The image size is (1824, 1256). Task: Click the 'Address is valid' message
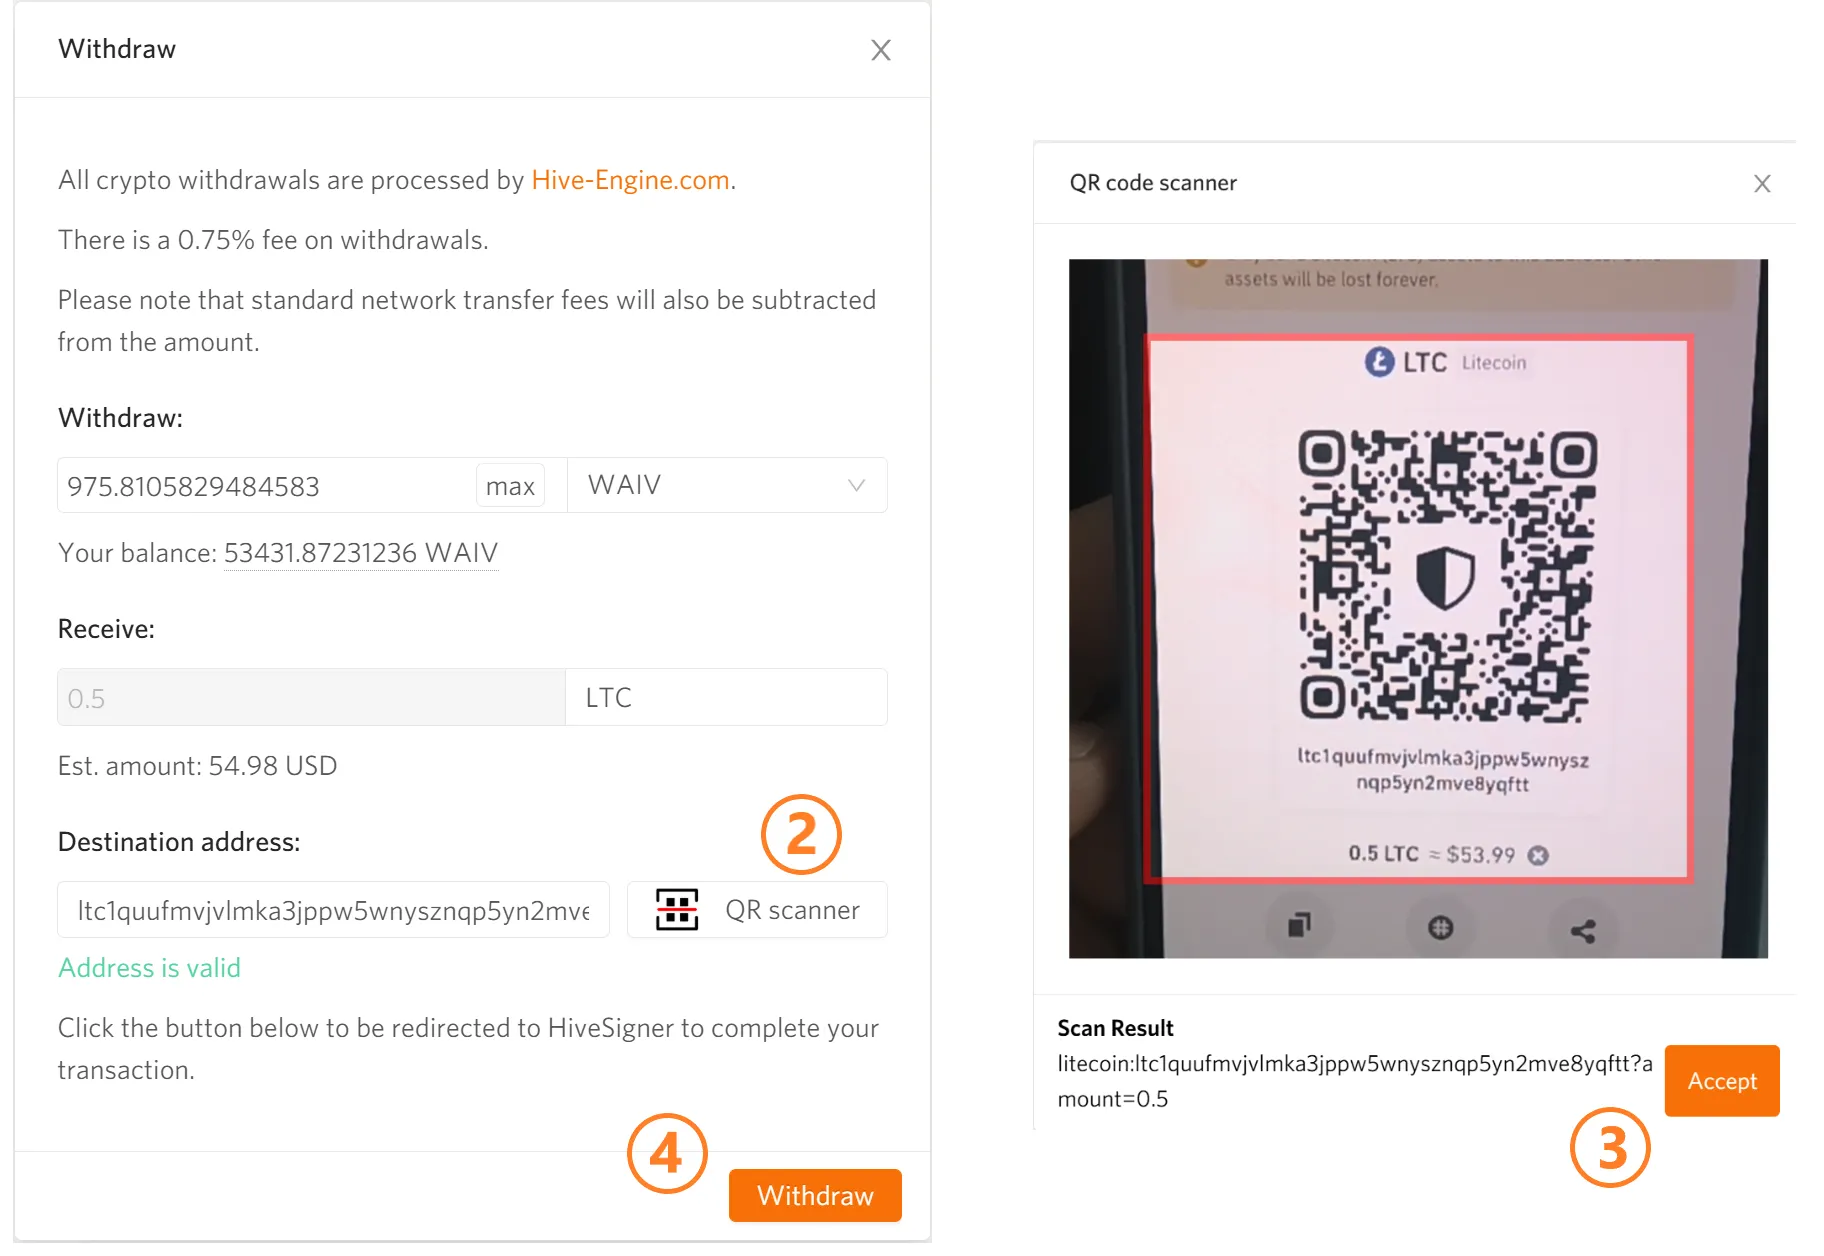(x=149, y=968)
